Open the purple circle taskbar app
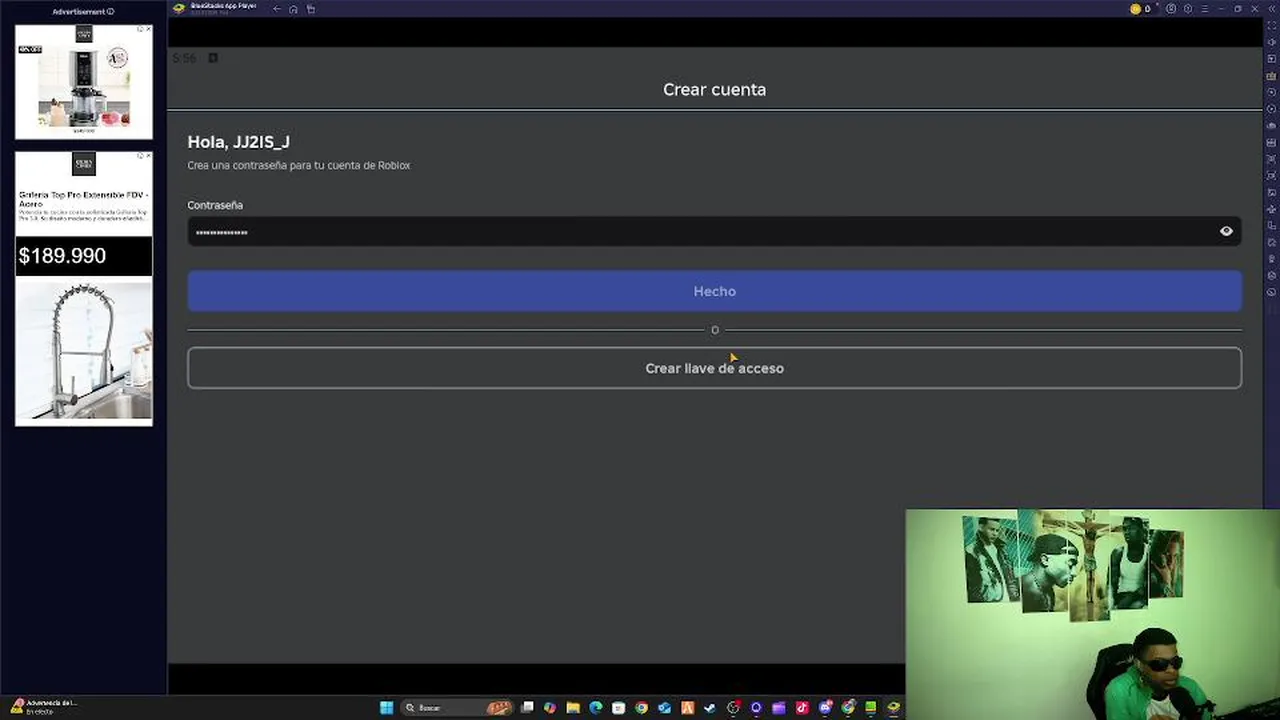Image resolution: width=1280 pixels, height=720 pixels. click(756, 708)
